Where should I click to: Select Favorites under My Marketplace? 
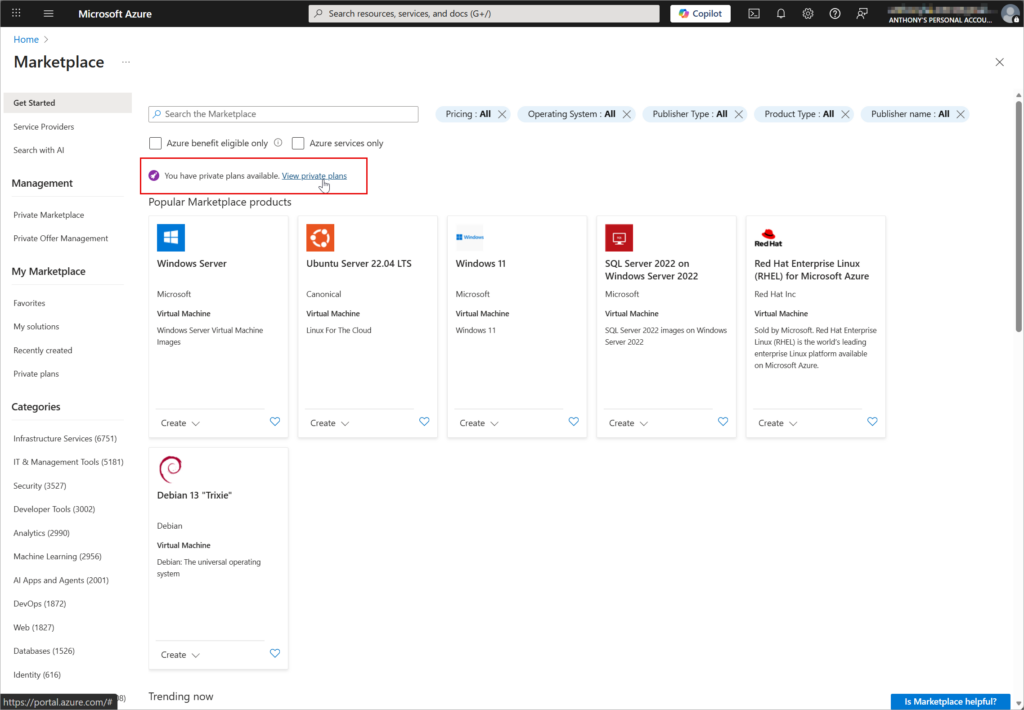coord(29,303)
